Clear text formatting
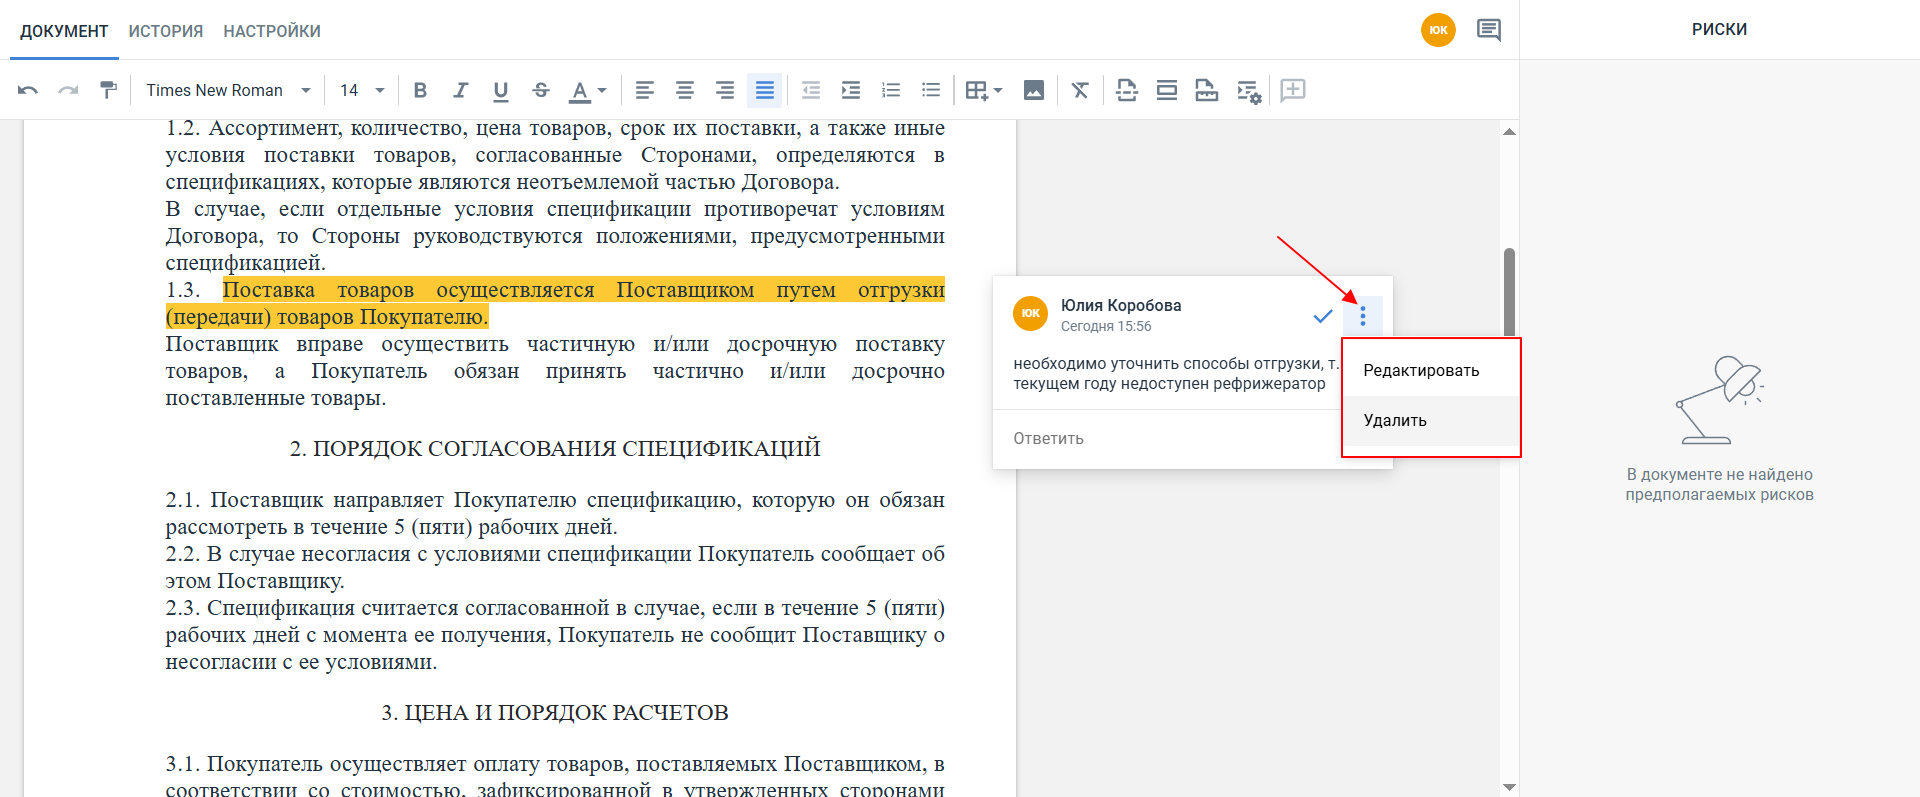The height and width of the screenshot is (797, 1920). pos(1080,90)
